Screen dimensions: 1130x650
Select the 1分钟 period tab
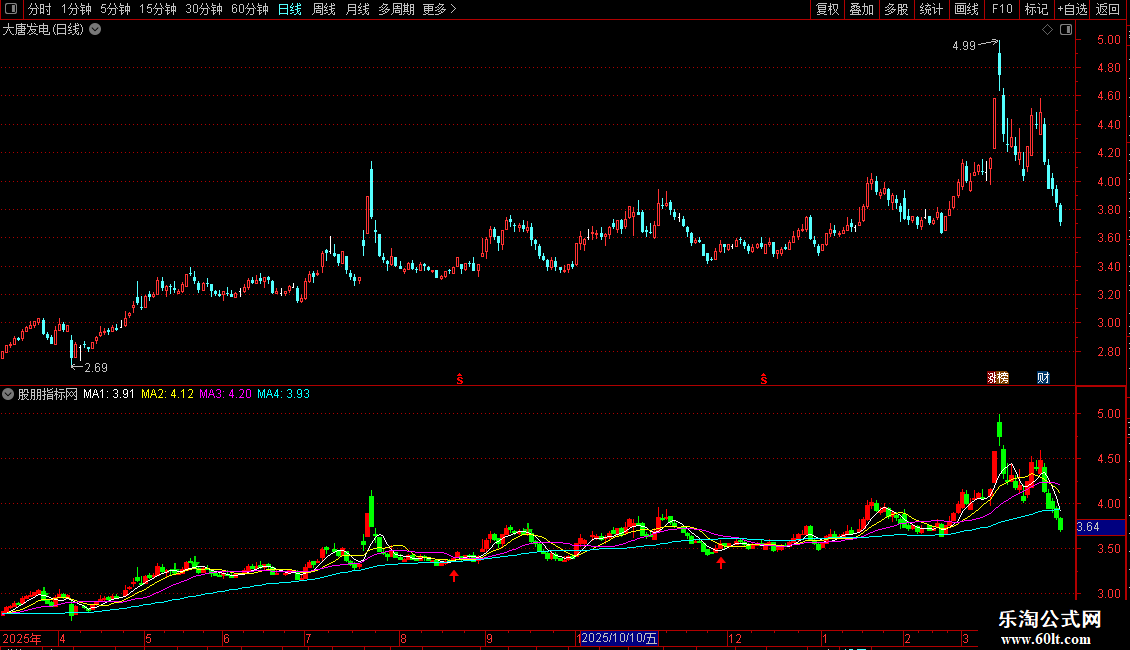76,9
